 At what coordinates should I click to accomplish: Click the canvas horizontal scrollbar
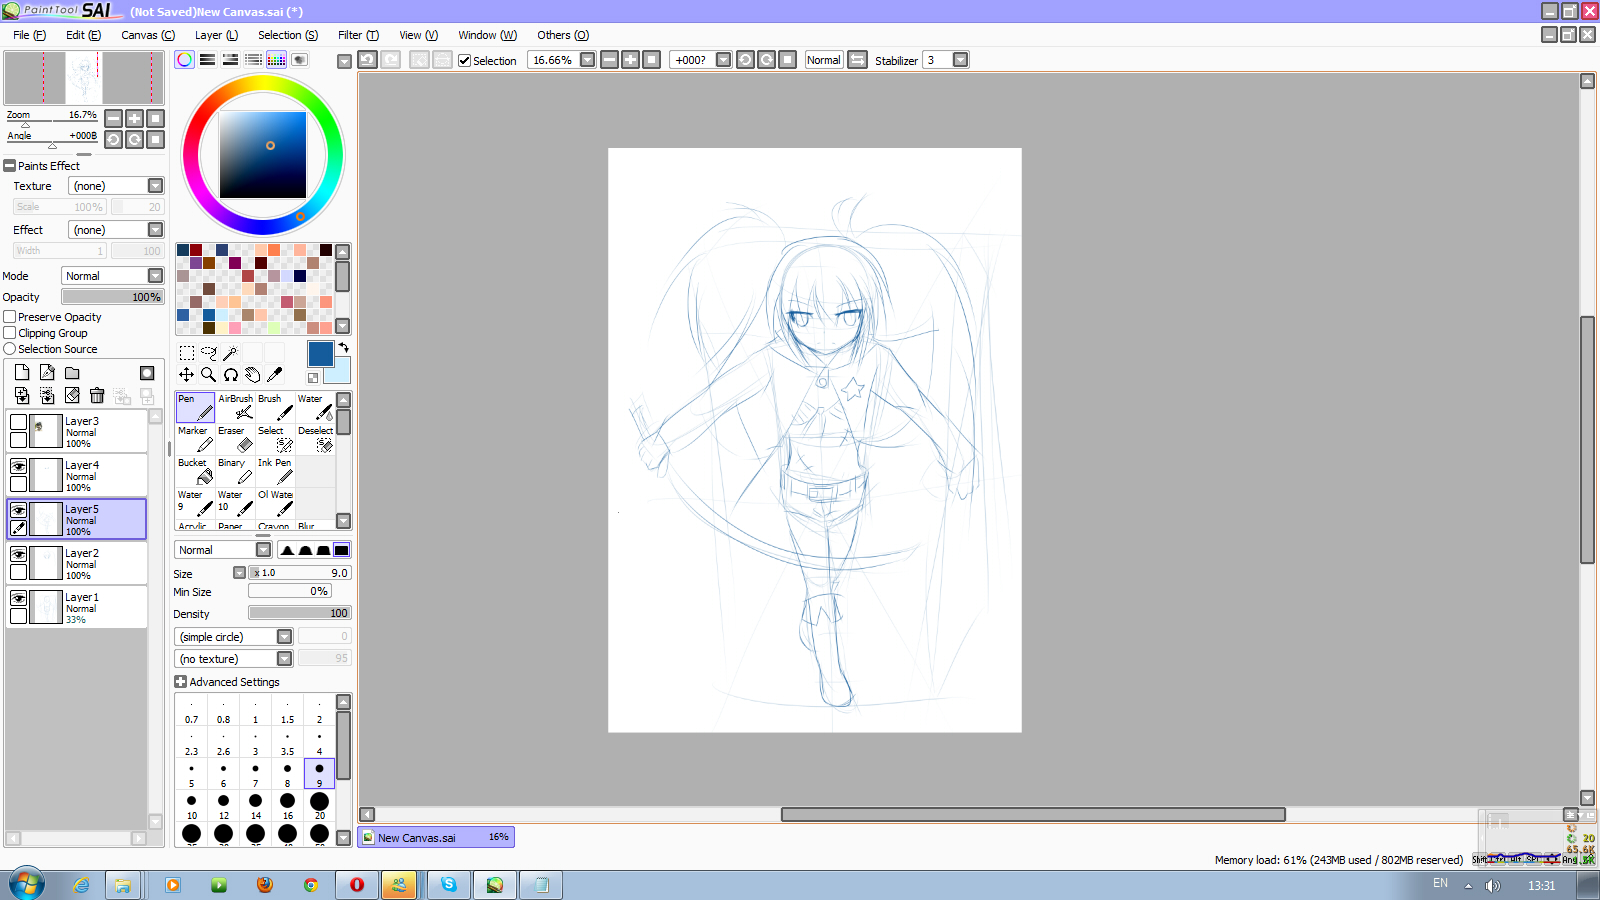click(1033, 815)
